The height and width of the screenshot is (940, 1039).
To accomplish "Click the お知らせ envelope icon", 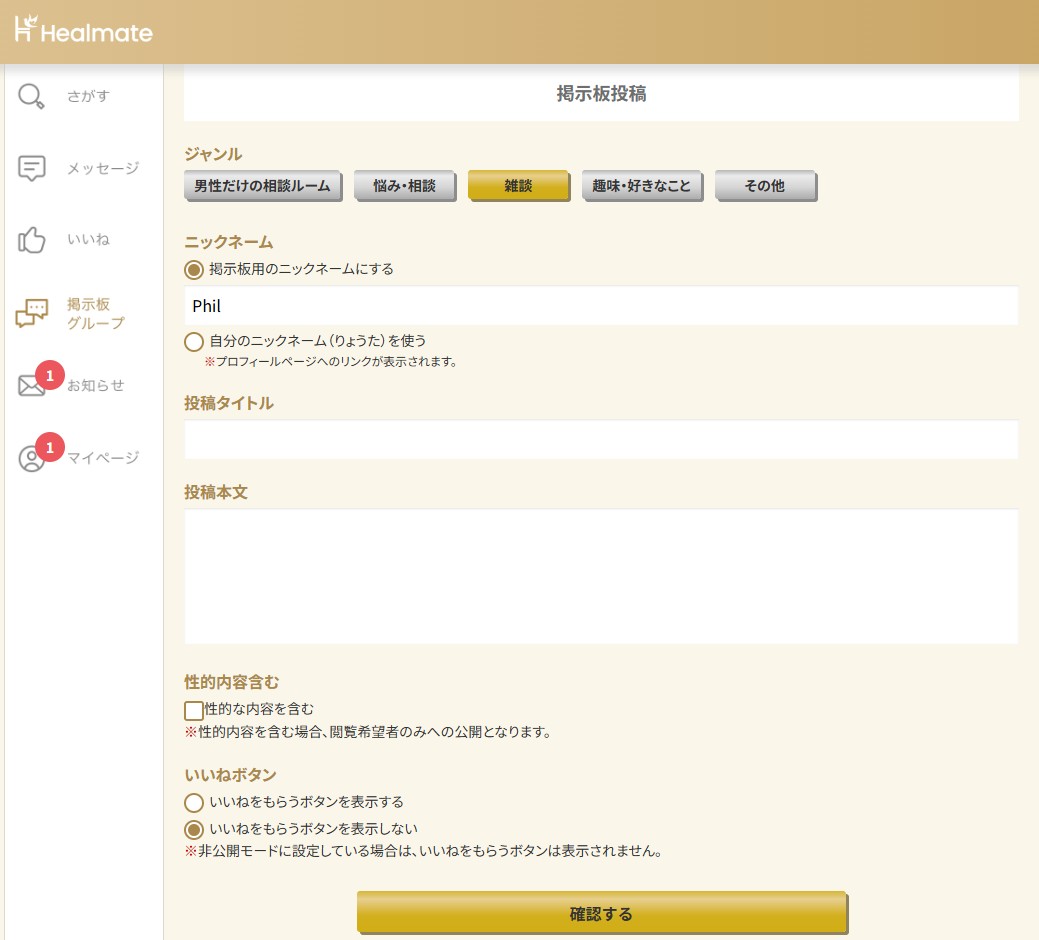I will [x=32, y=386].
